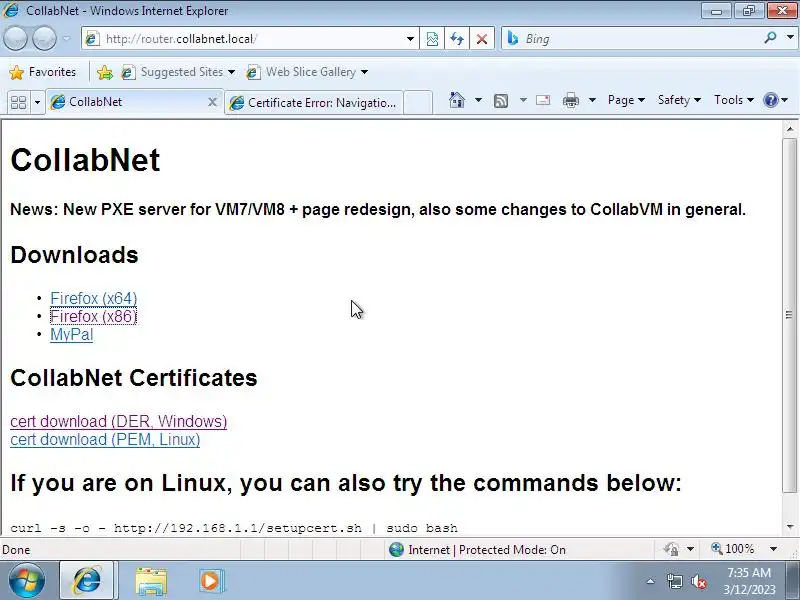Download the PEM Linux certificate

click(x=105, y=439)
